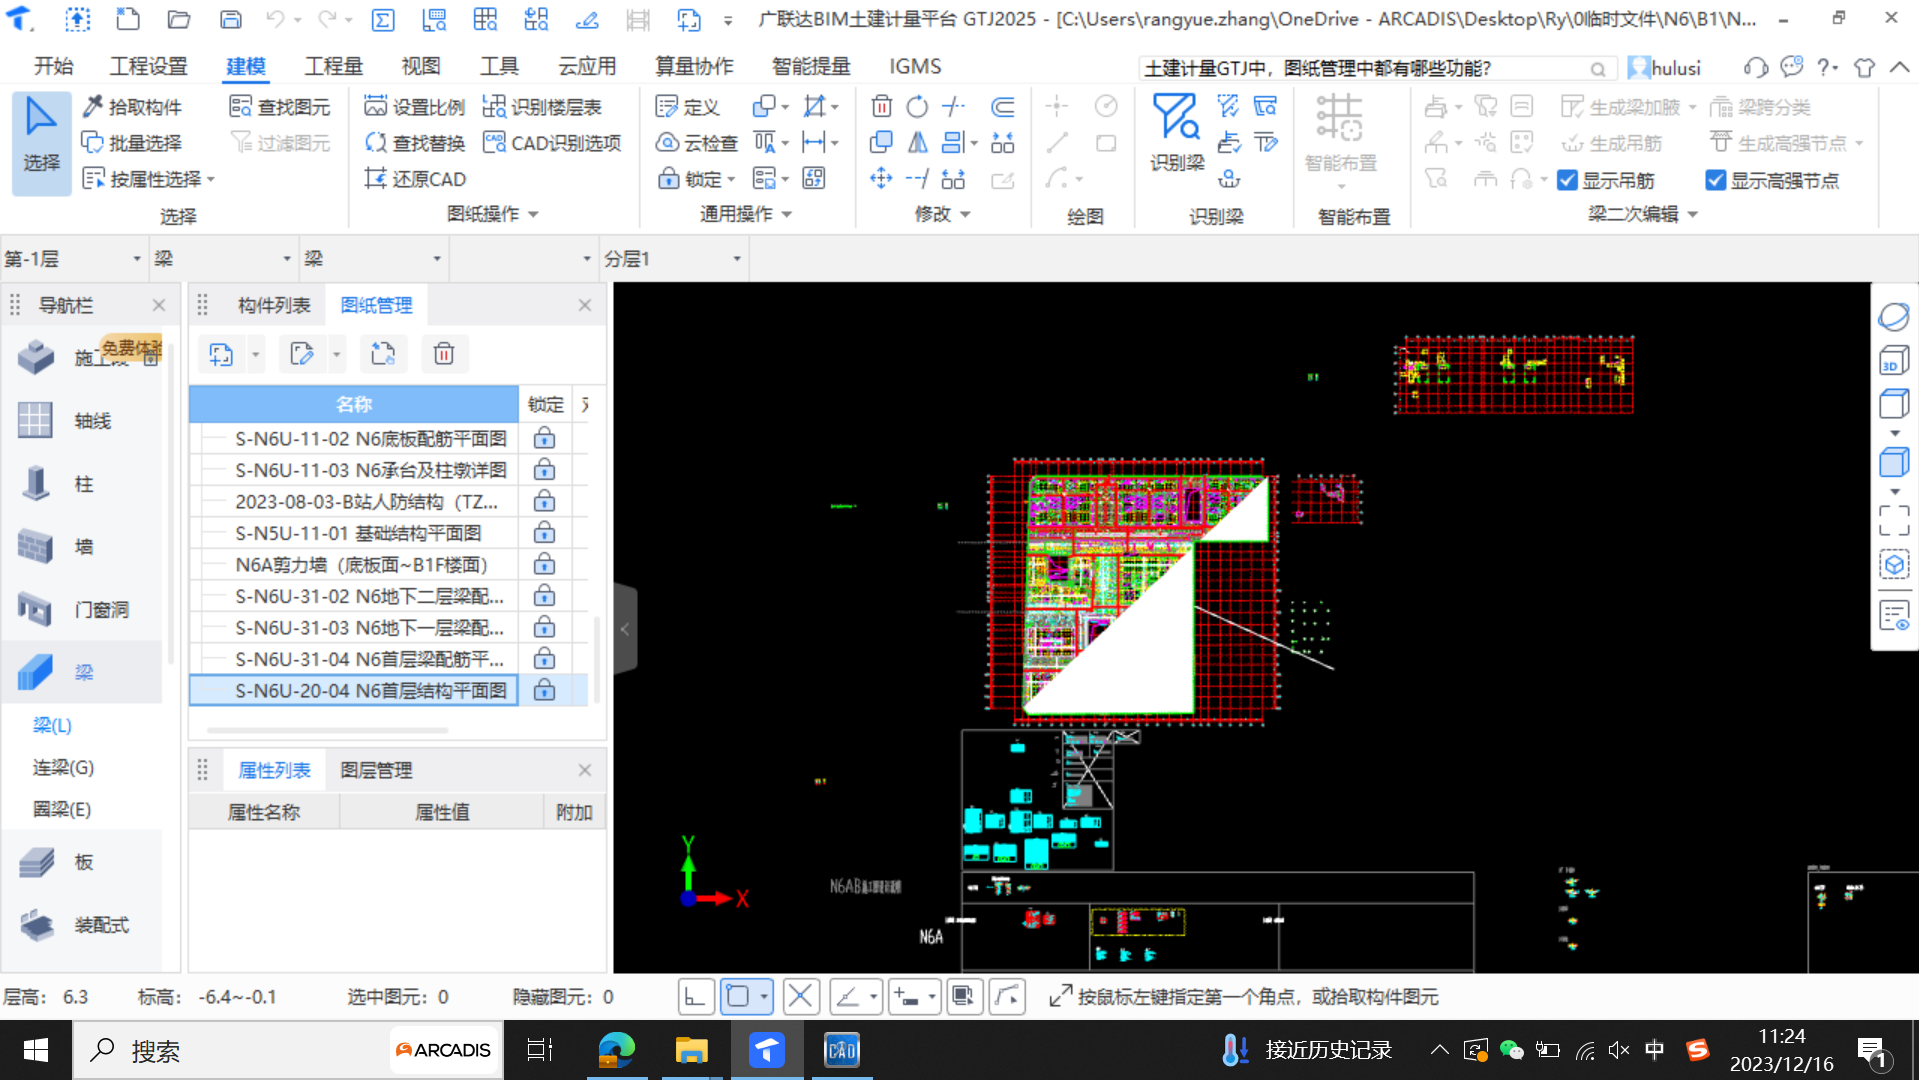The image size is (1919, 1080).
Task: Select 连梁(G) beam type
Action: coord(63,767)
